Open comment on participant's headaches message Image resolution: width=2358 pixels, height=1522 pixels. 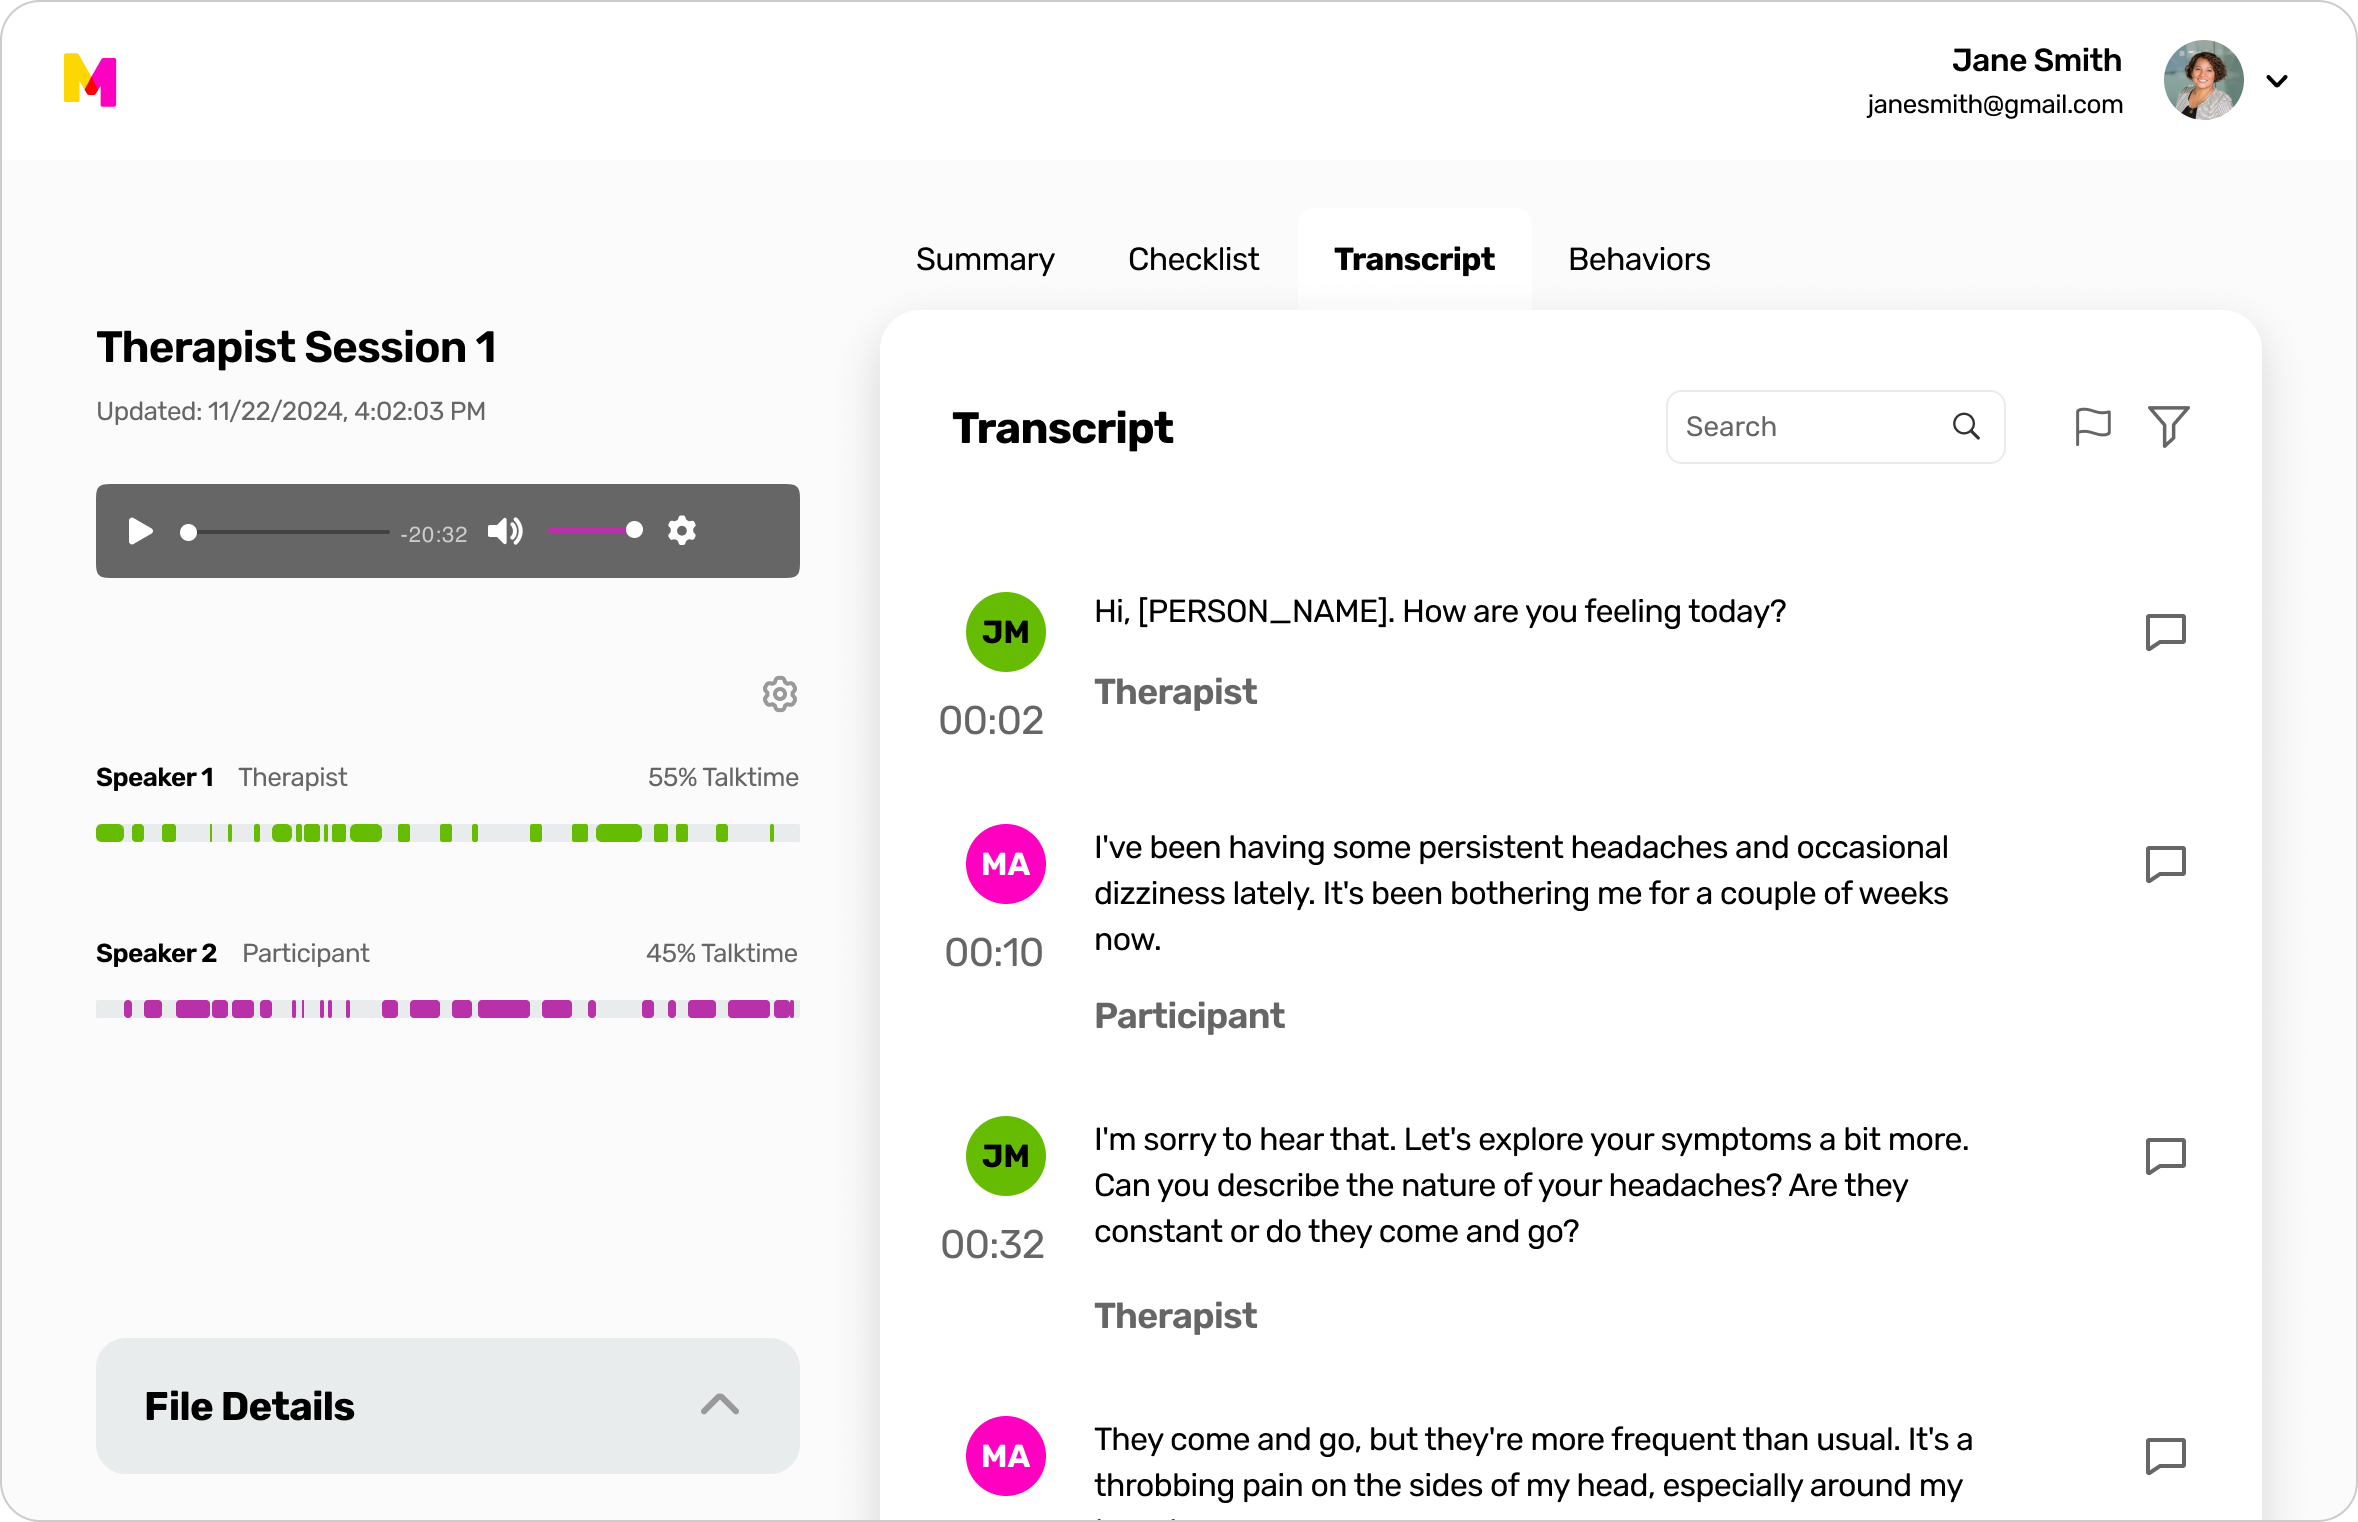pos(2166,864)
